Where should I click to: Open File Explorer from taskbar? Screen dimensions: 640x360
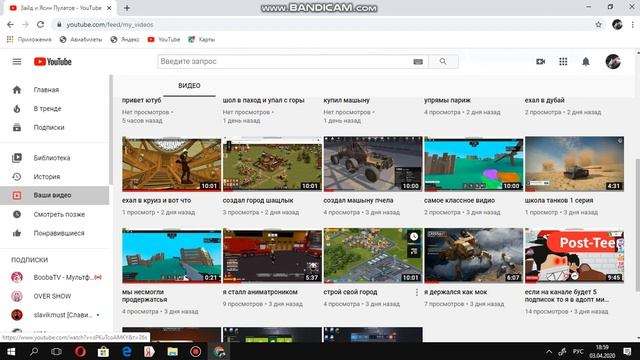[x=173, y=352]
